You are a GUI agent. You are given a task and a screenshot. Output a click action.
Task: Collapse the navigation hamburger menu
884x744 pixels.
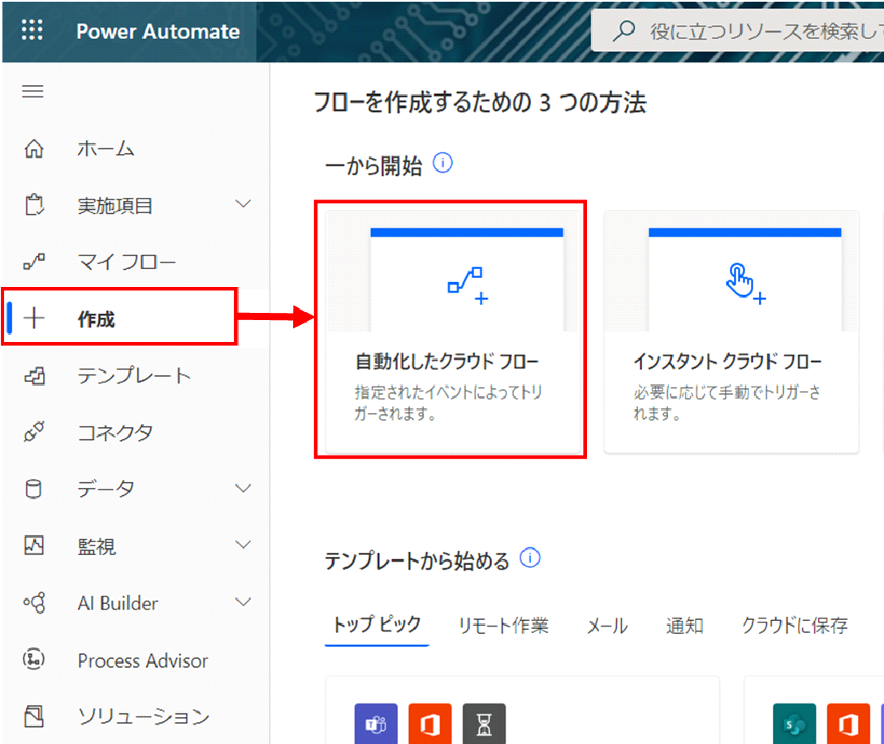33,91
